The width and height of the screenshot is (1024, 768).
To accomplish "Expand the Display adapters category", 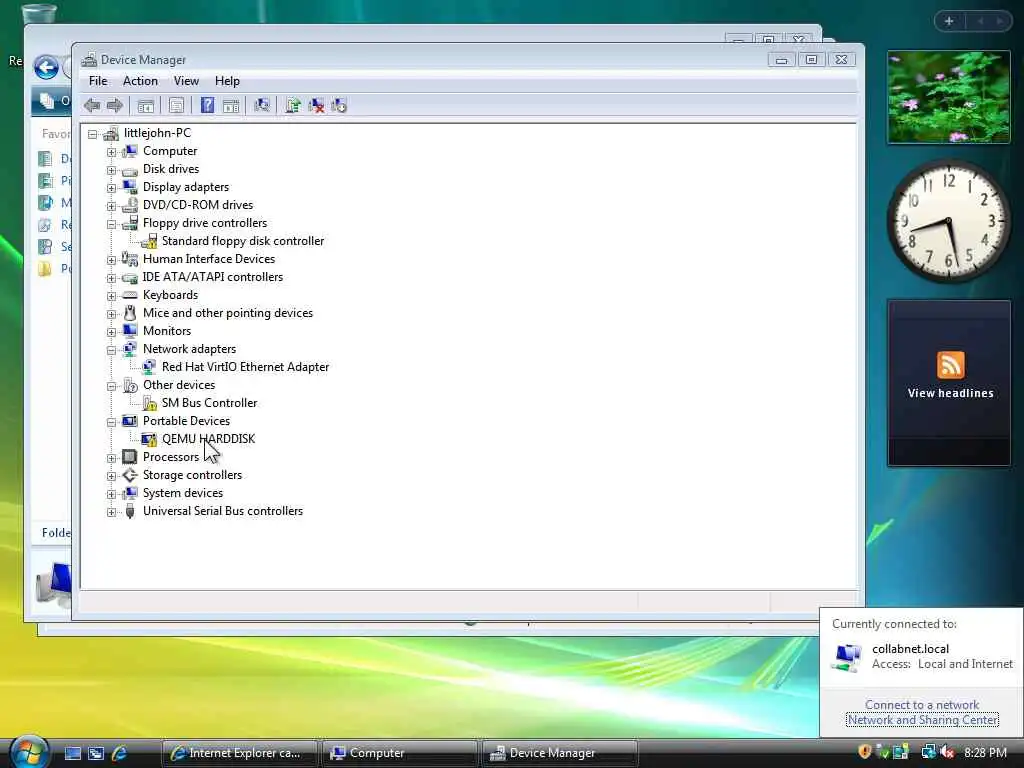I will [112, 188].
